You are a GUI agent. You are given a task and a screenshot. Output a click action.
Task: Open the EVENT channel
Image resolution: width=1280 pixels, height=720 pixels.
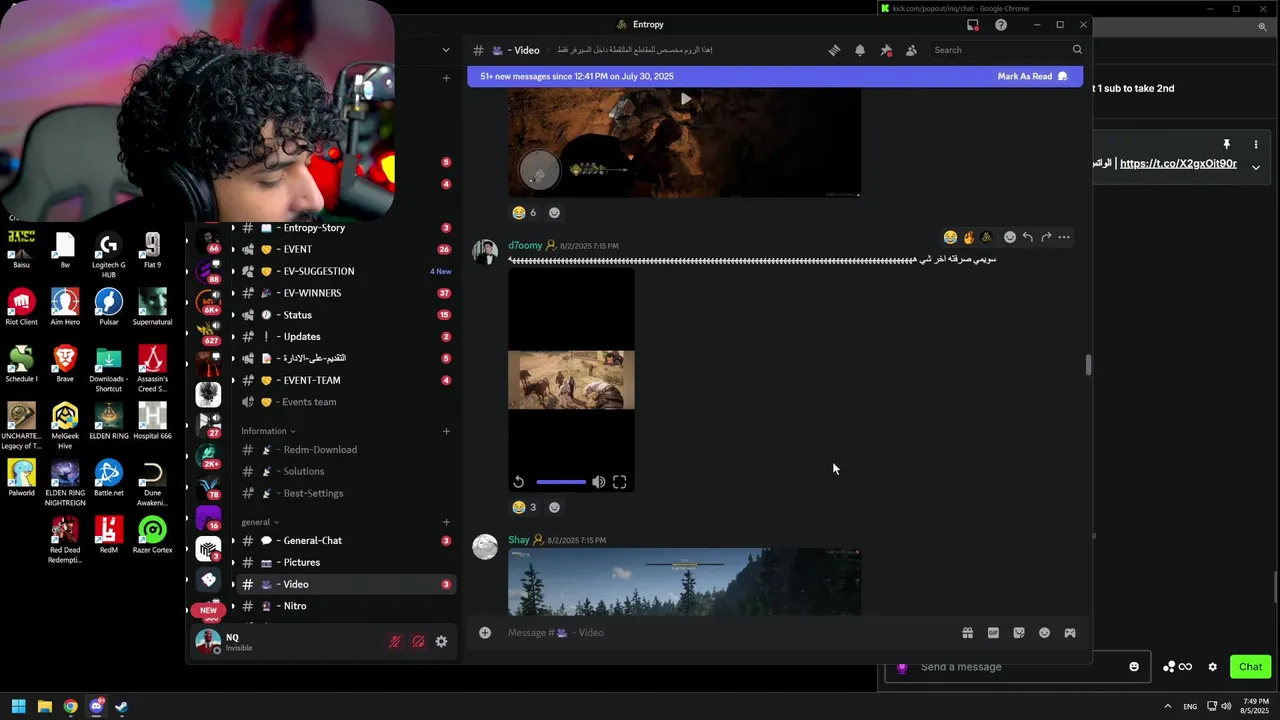tap(347, 249)
